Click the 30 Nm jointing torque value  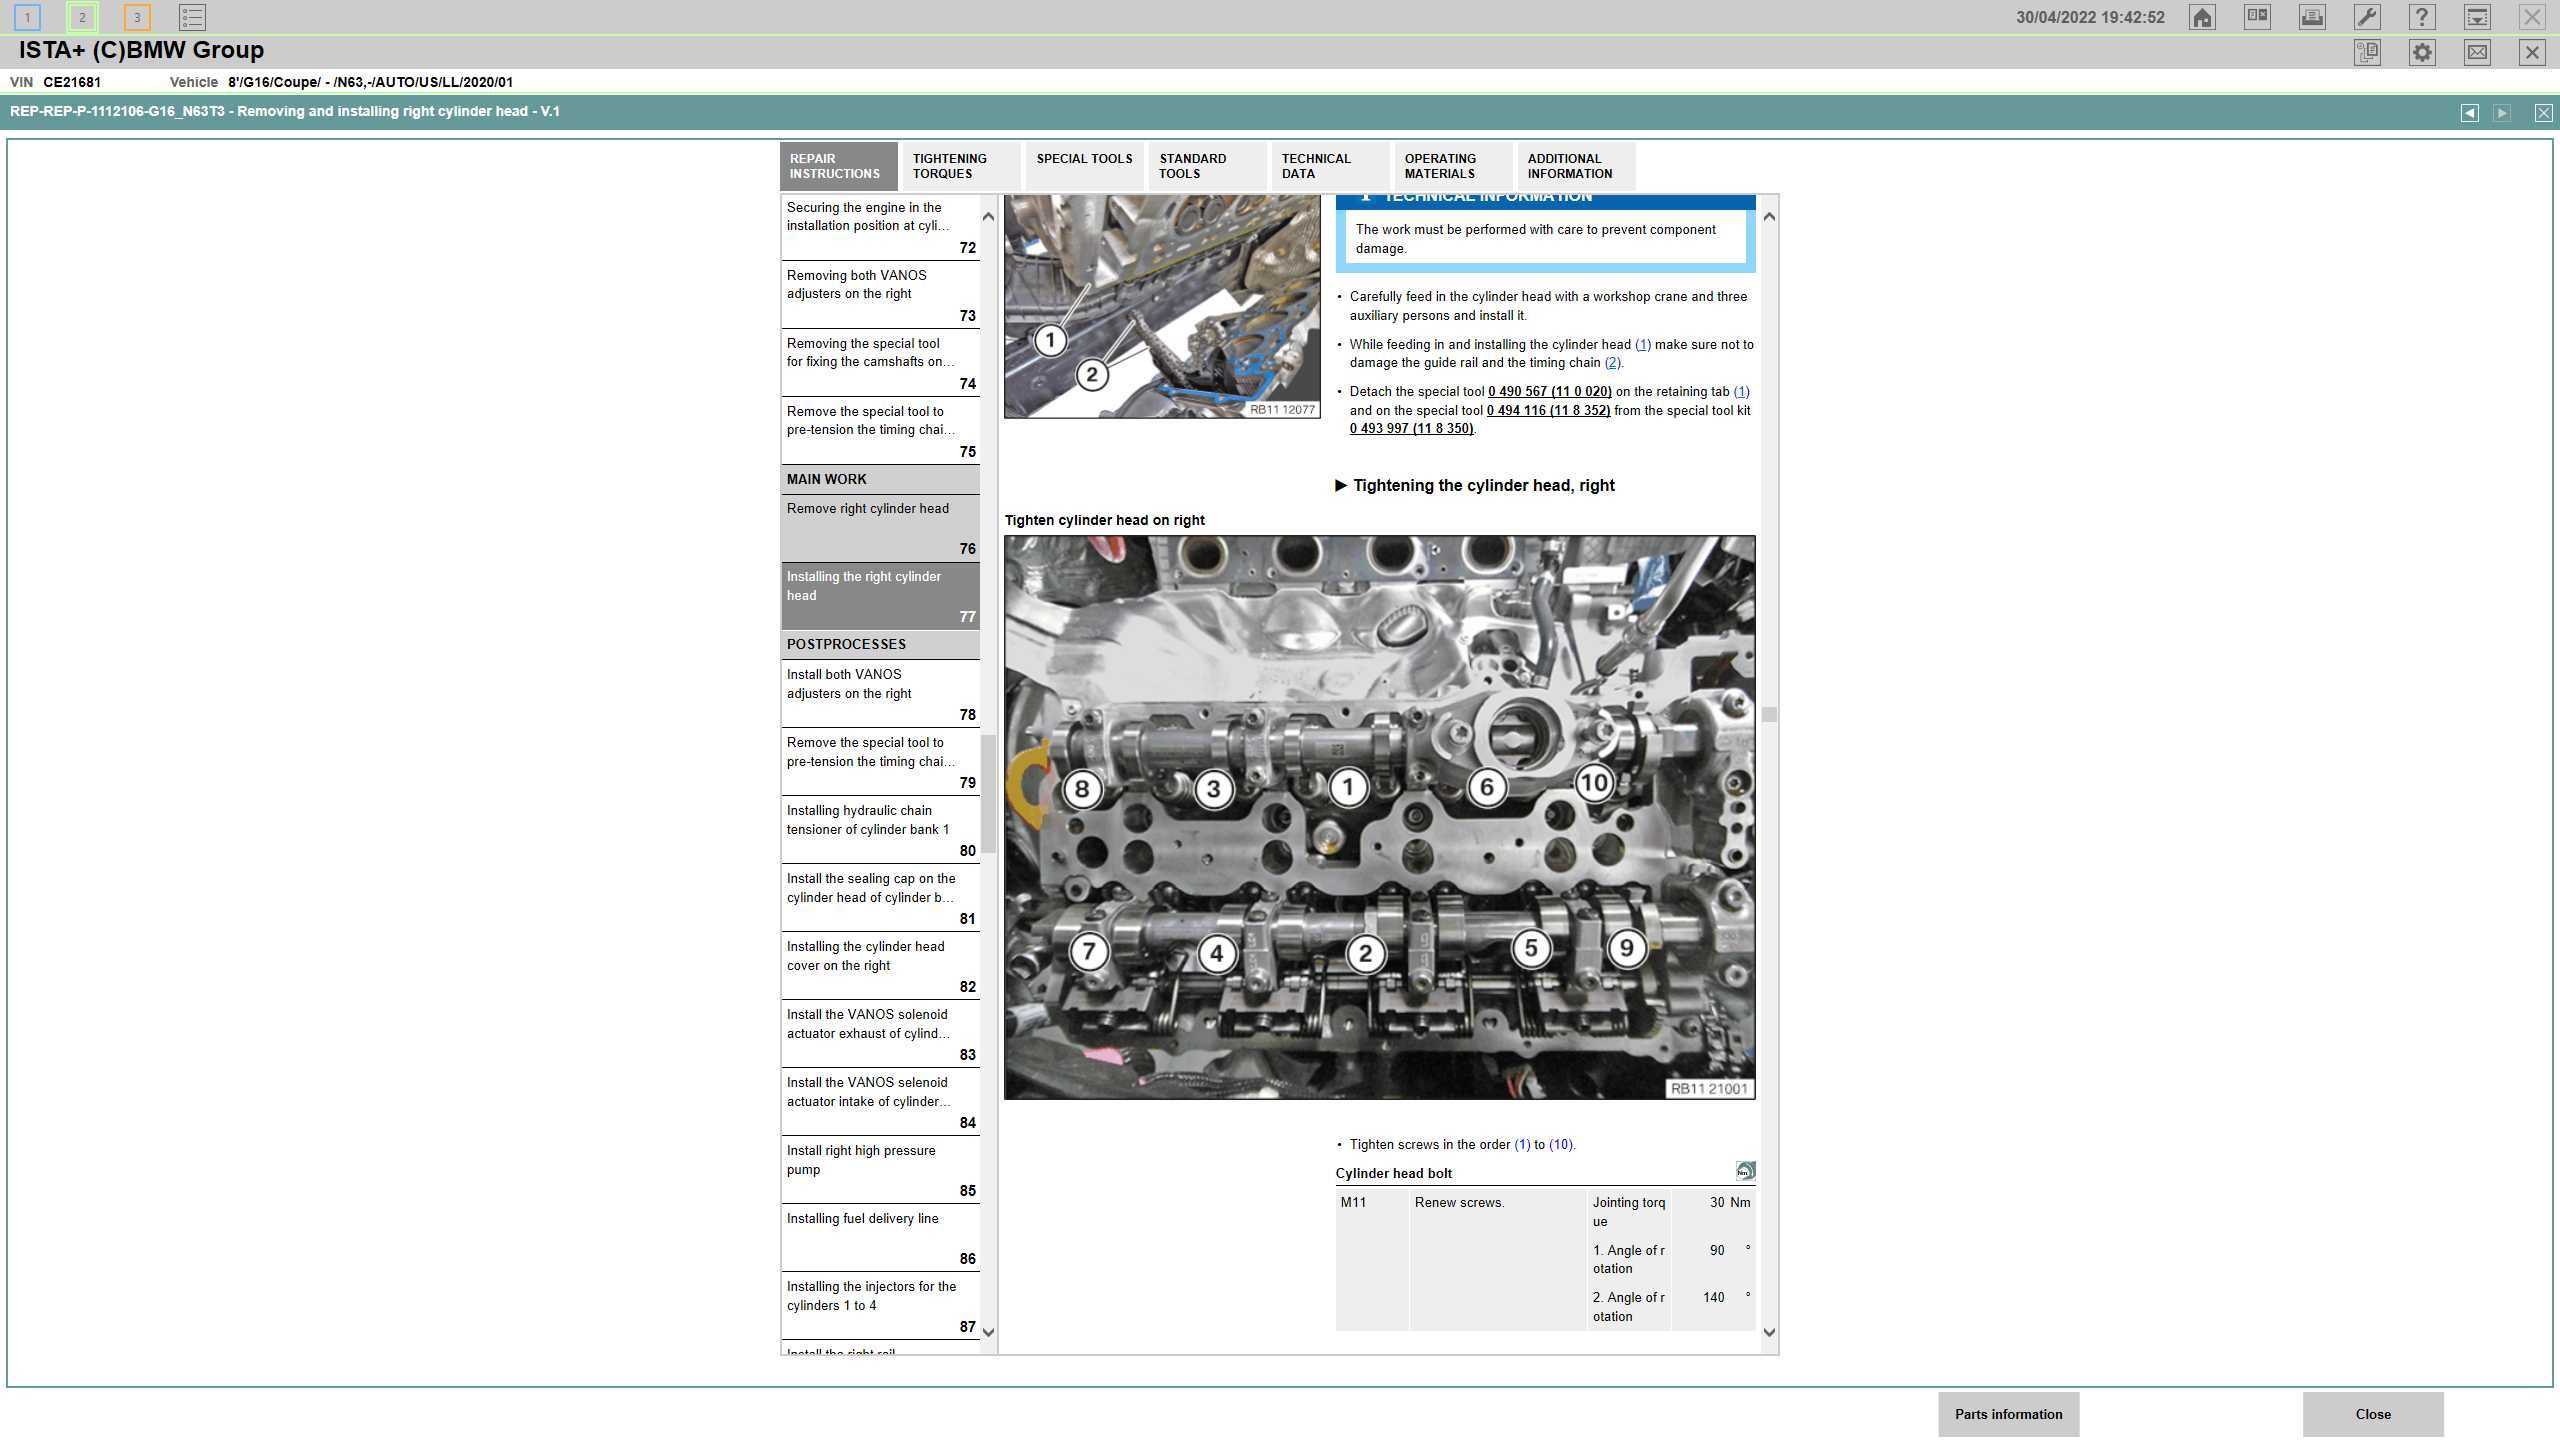point(1729,1203)
